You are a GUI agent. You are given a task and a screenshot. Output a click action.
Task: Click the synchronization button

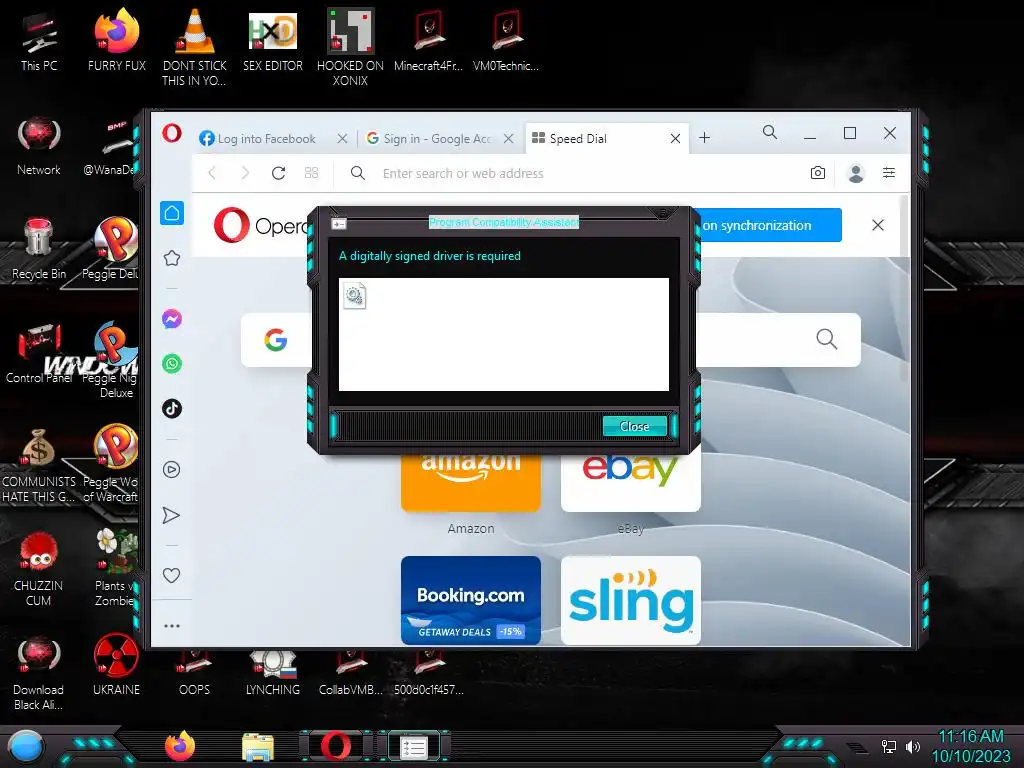(769, 225)
